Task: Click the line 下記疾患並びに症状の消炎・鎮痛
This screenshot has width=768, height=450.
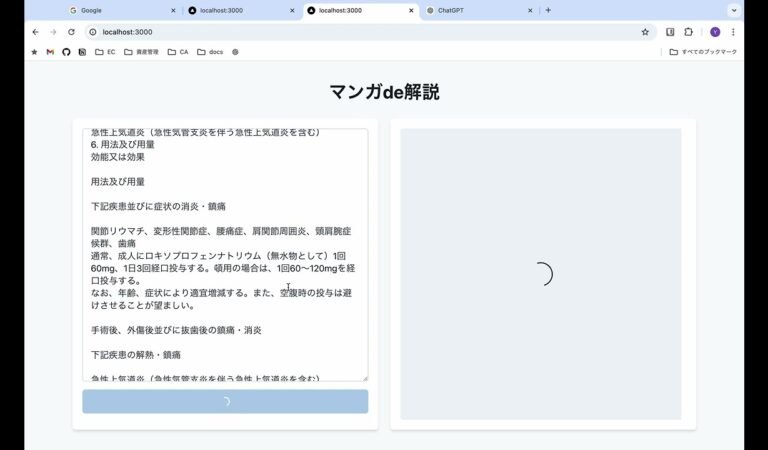Action: coord(158,207)
